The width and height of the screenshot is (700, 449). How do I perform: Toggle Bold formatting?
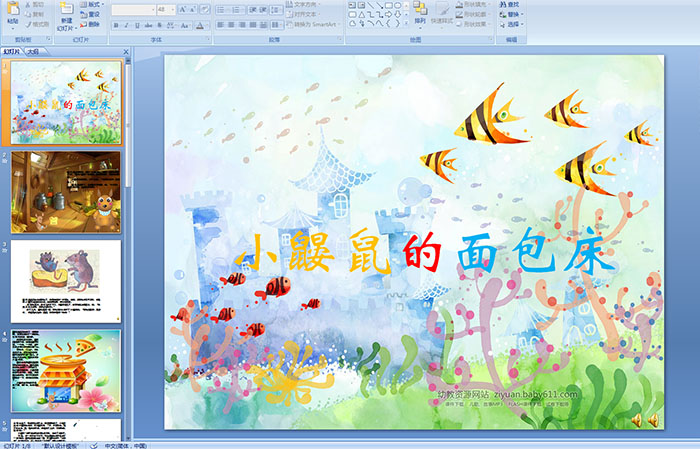point(114,25)
